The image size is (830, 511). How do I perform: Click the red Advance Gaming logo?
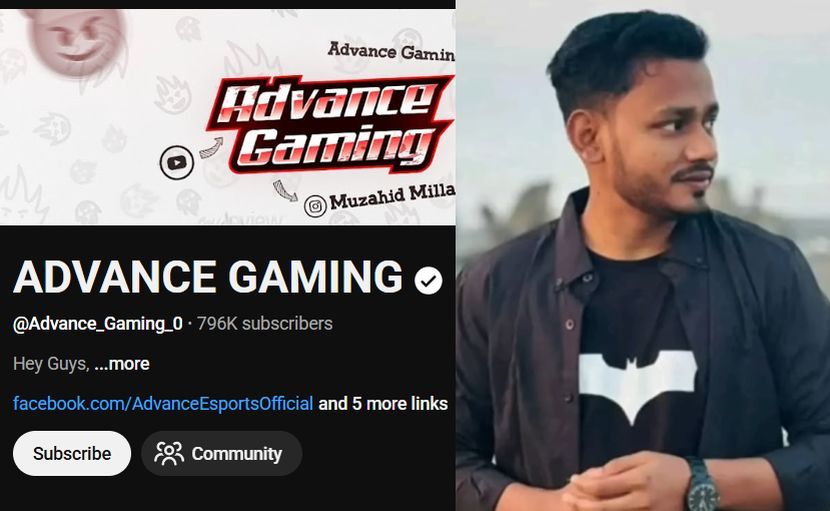(331, 123)
